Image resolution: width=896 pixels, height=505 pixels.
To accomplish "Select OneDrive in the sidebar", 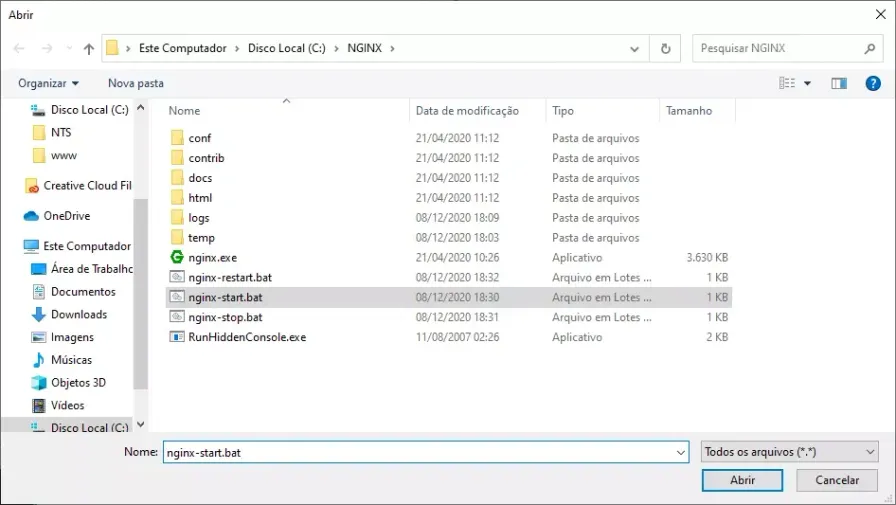I will tap(66, 216).
